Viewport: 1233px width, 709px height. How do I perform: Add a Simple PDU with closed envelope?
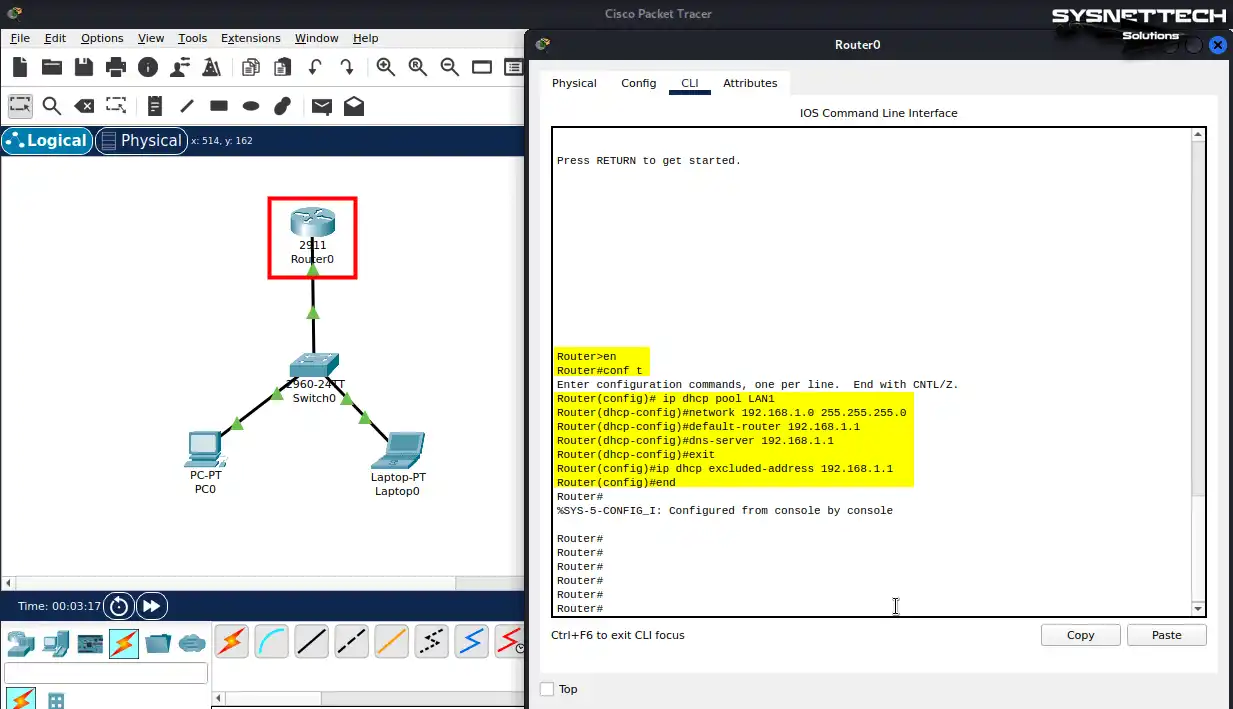pos(321,105)
